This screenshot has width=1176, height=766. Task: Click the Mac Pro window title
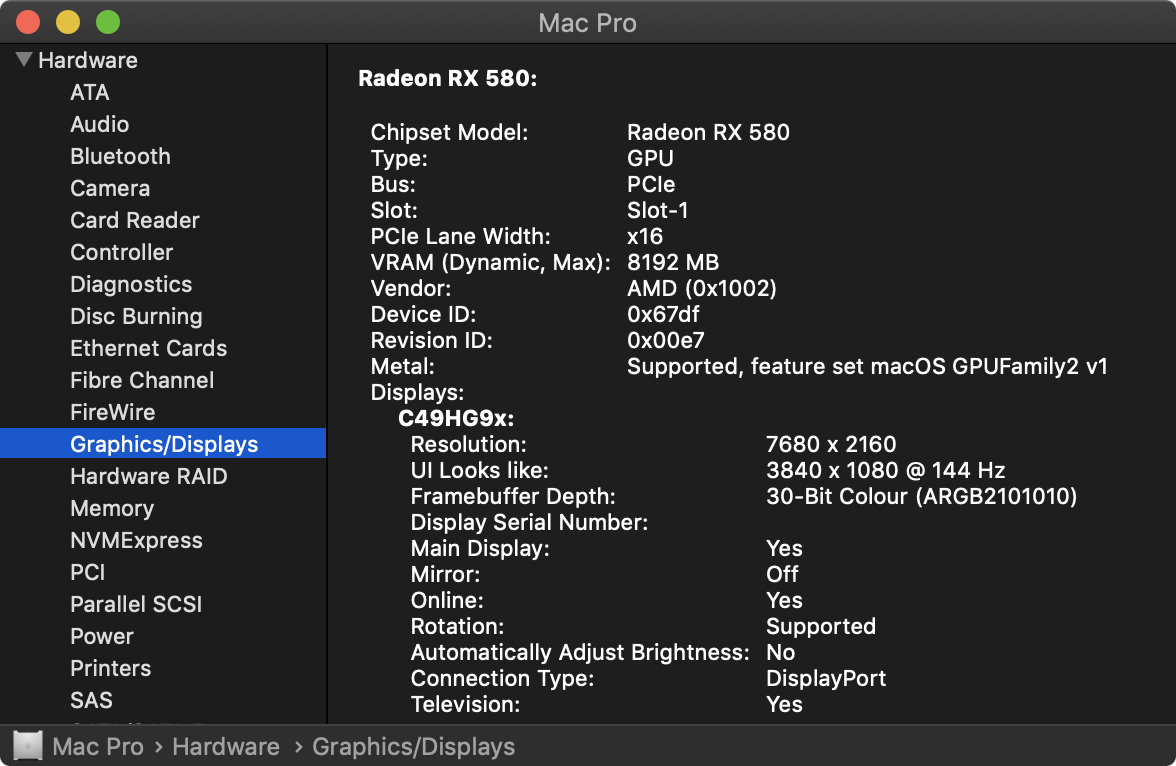coord(587,23)
